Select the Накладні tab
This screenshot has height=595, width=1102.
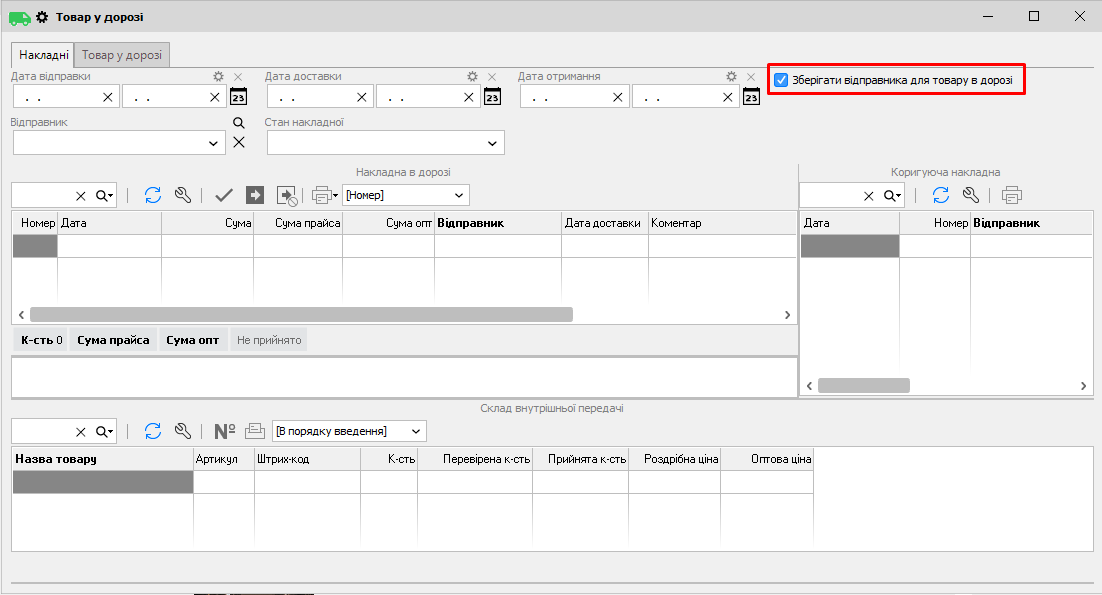pos(43,55)
